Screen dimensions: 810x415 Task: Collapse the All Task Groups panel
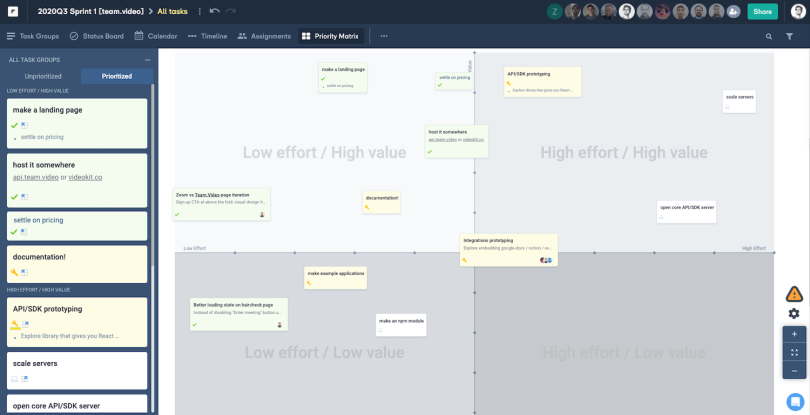(148, 60)
